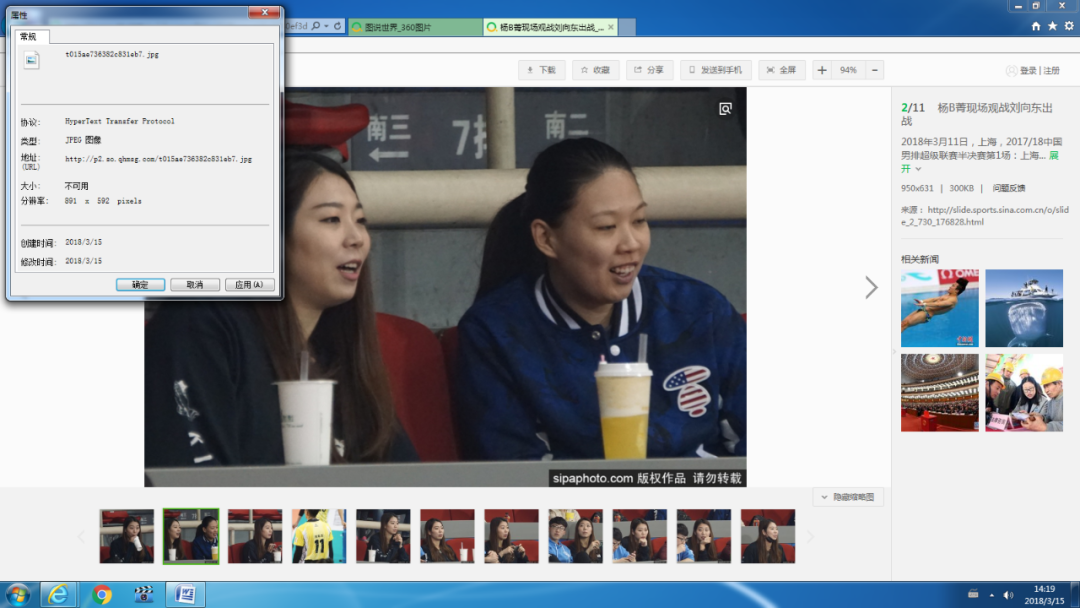
Task: Select the 常规 tab in properties dialog
Action: tap(28, 36)
